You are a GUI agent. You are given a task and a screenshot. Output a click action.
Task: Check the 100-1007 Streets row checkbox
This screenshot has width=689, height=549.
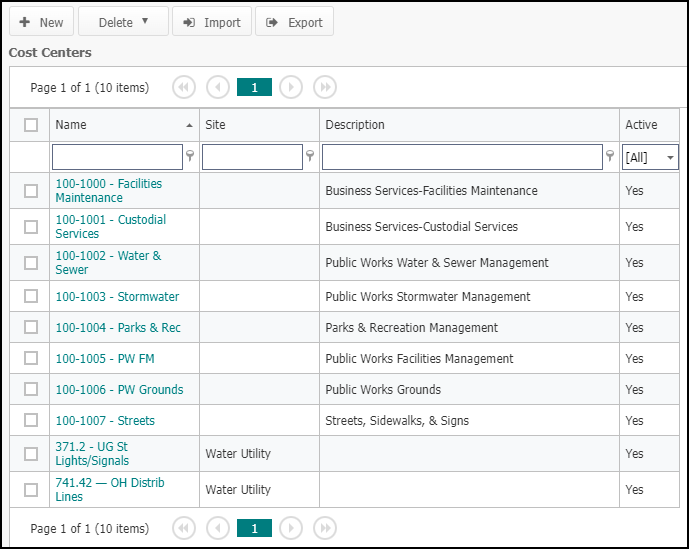[31, 420]
